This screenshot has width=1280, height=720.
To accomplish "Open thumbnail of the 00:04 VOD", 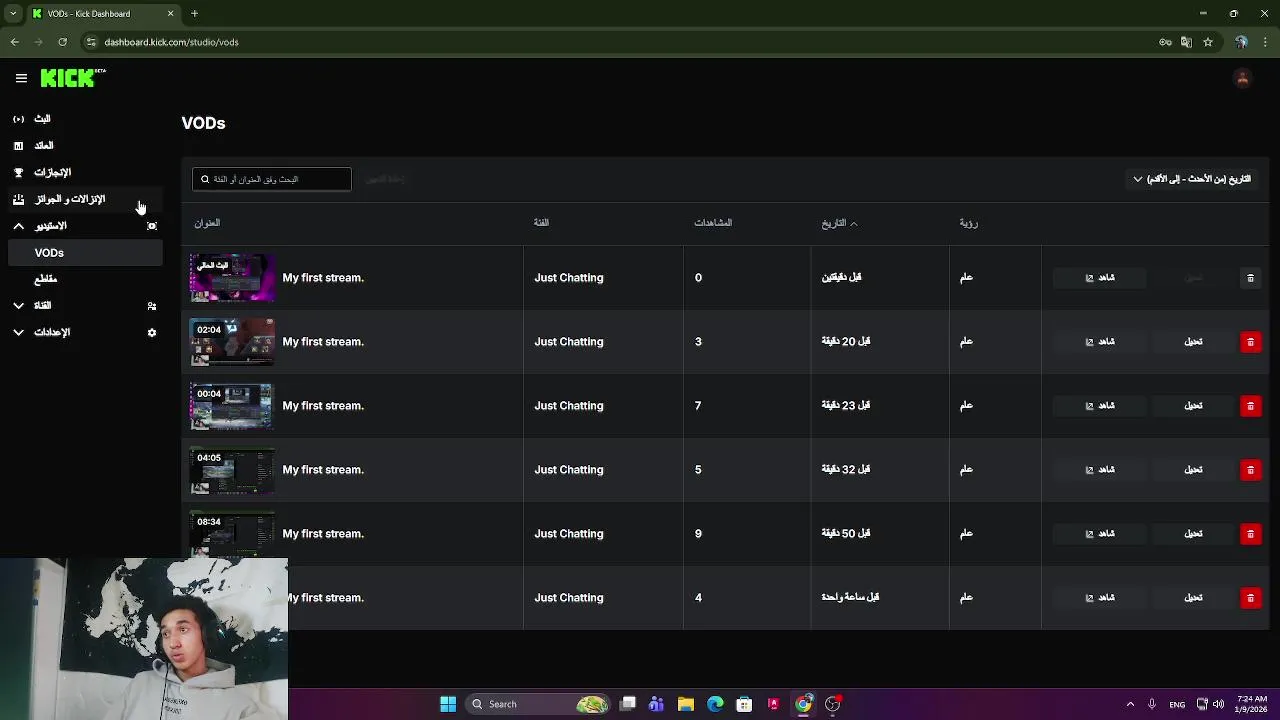I will (232, 406).
